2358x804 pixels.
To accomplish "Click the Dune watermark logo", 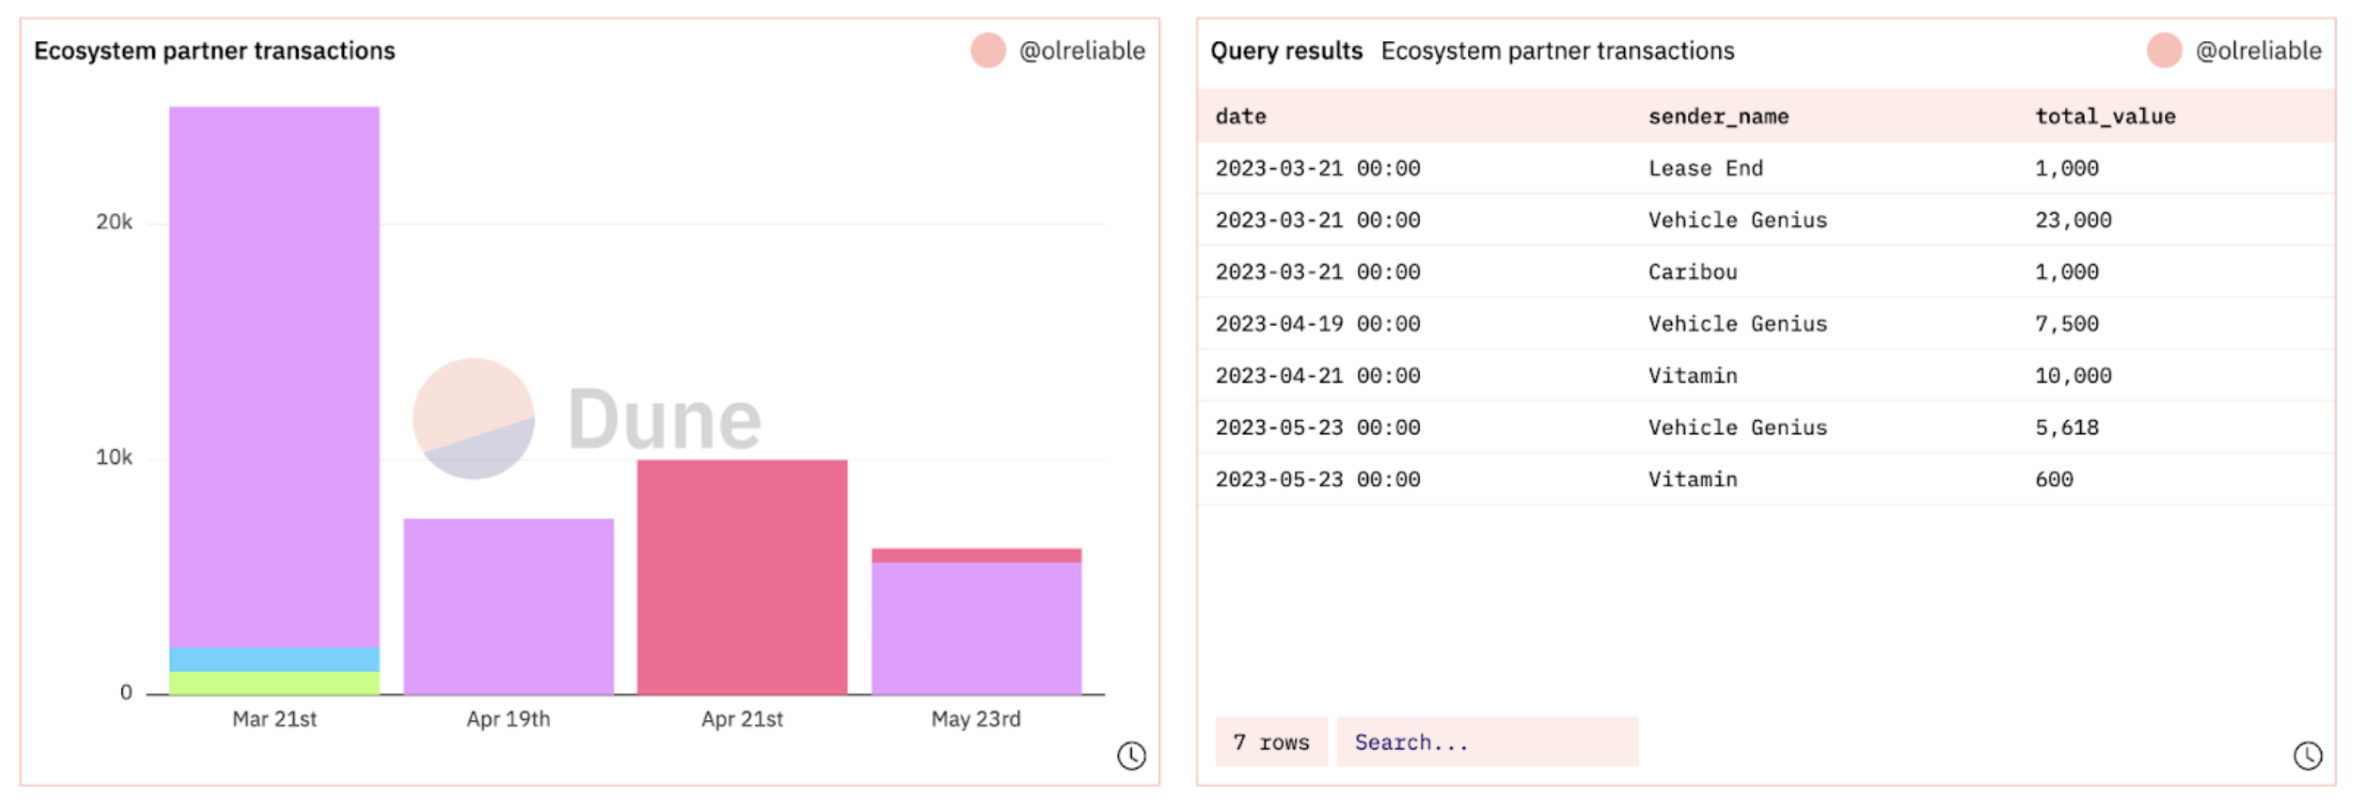I will [x=587, y=419].
